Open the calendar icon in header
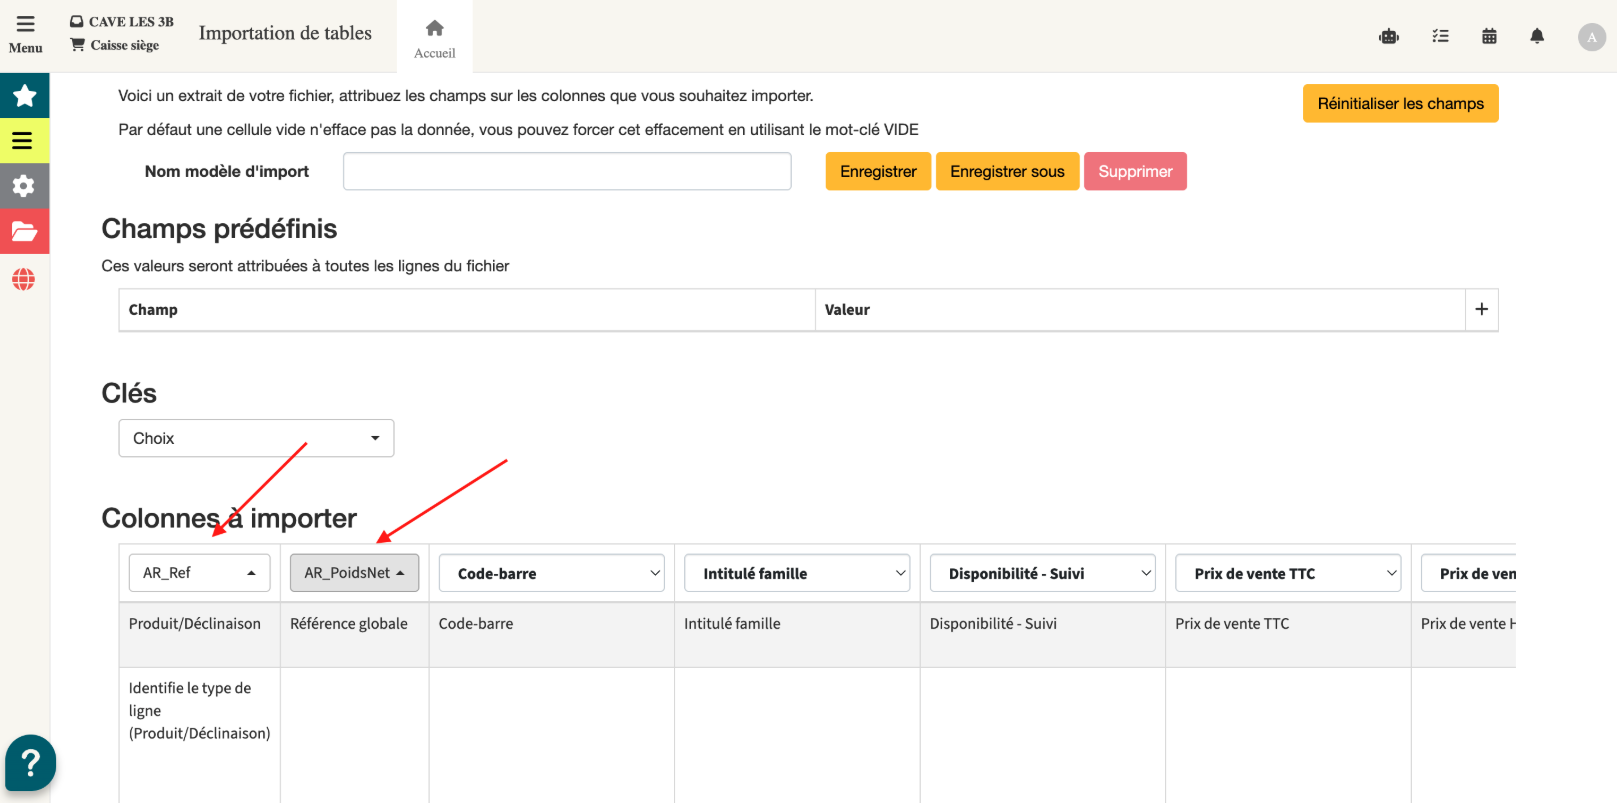The height and width of the screenshot is (803, 1617). (1489, 37)
